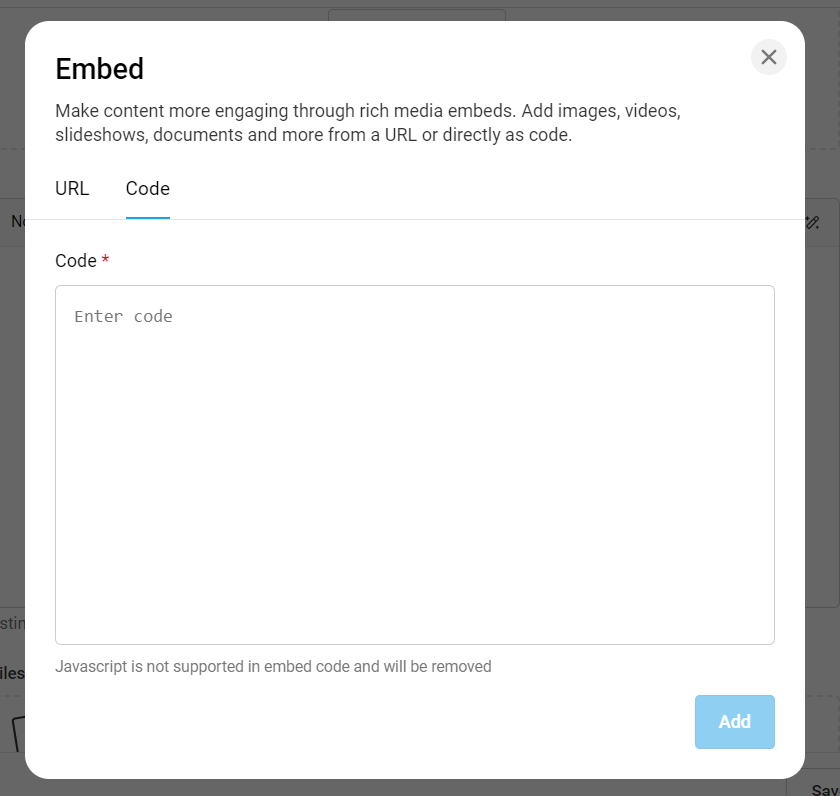This screenshot has height=796, width=840.
Task: Switch to the URL tab
Action: [x=72, y=189]
